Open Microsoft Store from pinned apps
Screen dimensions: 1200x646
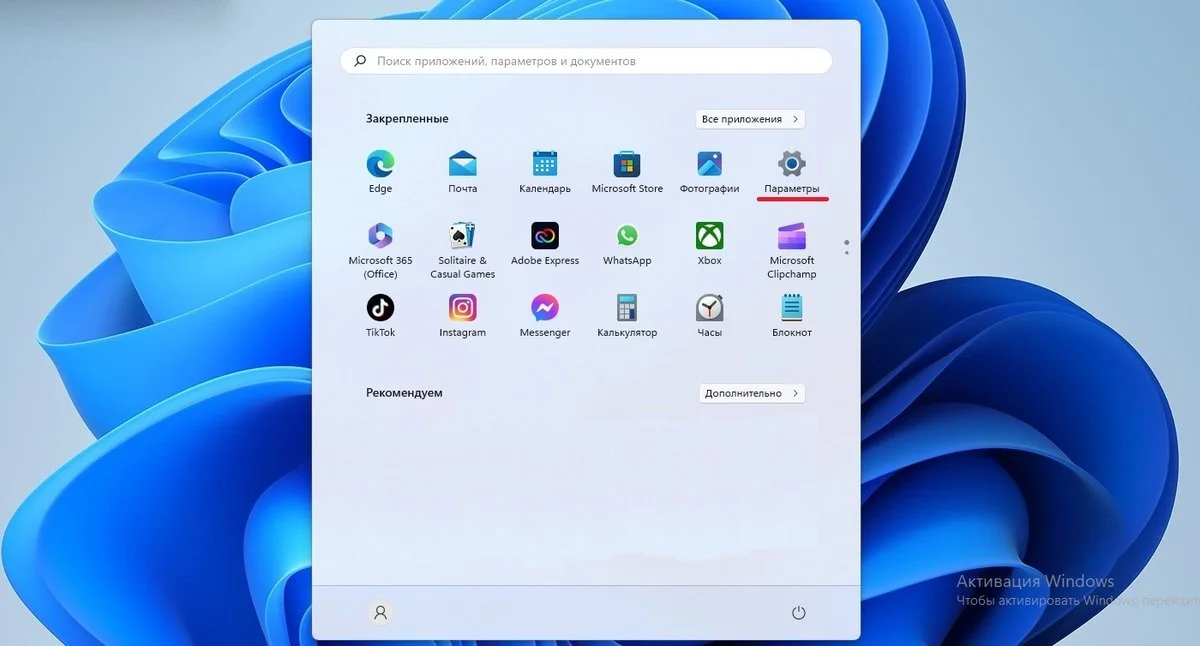click(627, 171)
